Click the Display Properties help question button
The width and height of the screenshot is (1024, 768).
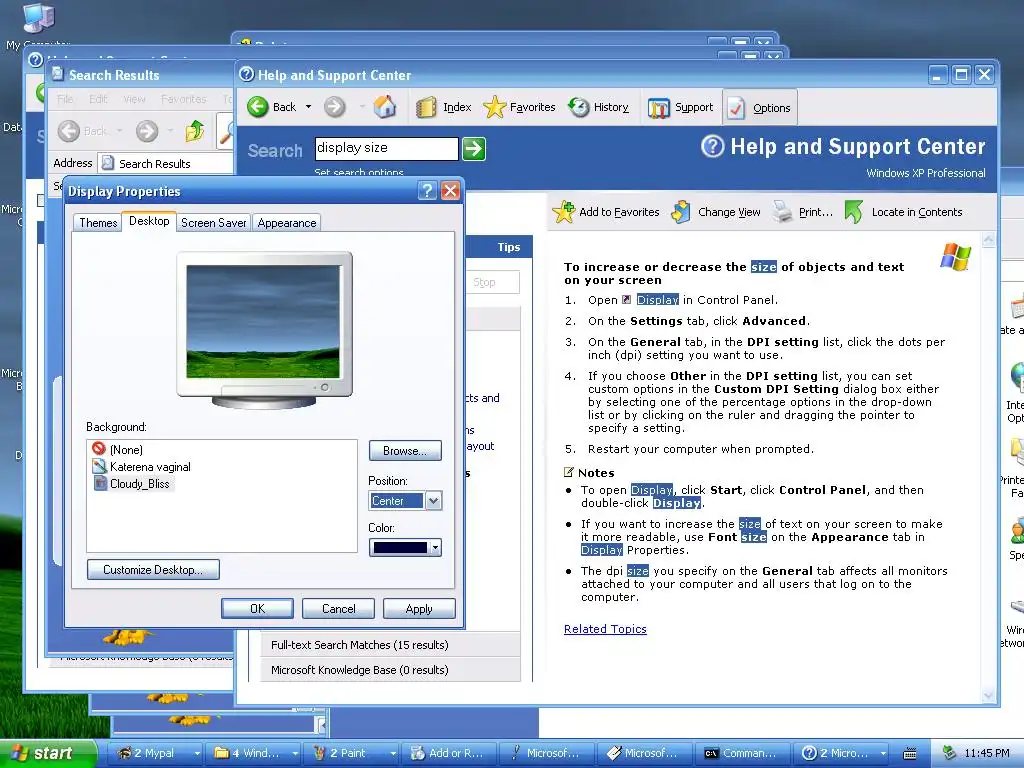pyautogui.click(x=426, y=191)
